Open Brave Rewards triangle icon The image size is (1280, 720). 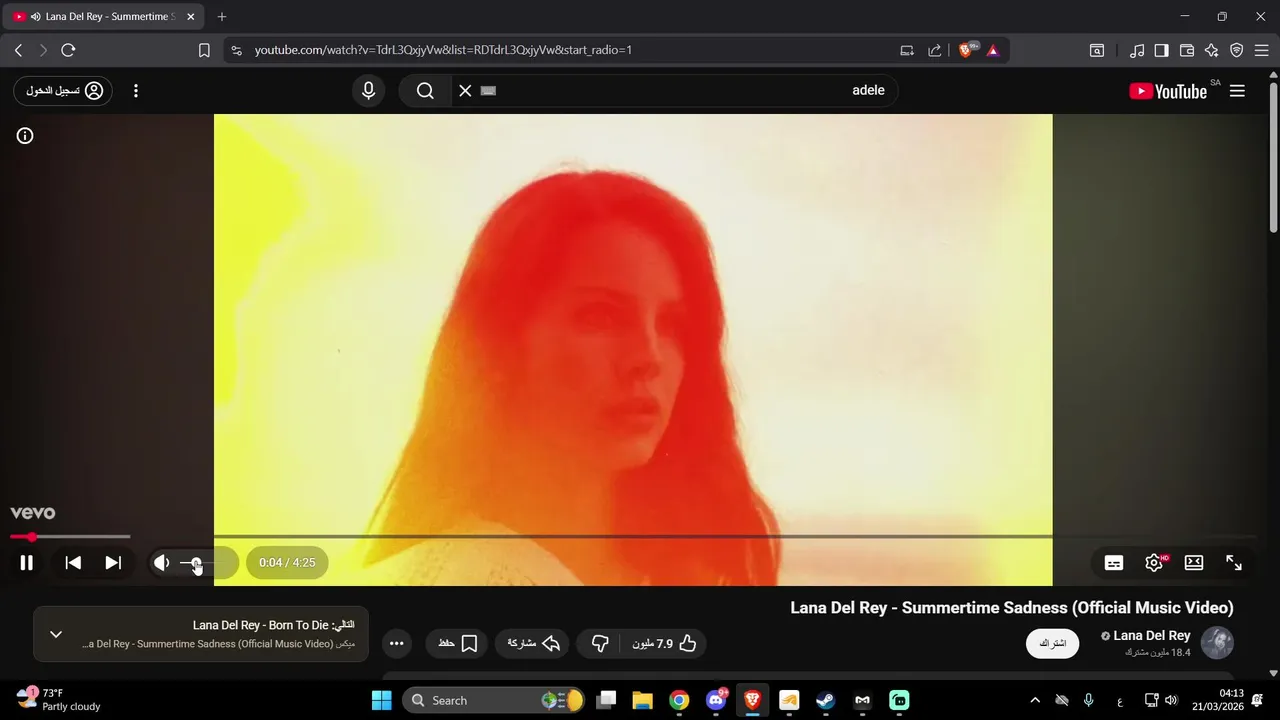pyautogui.click(x=993, y=50)
